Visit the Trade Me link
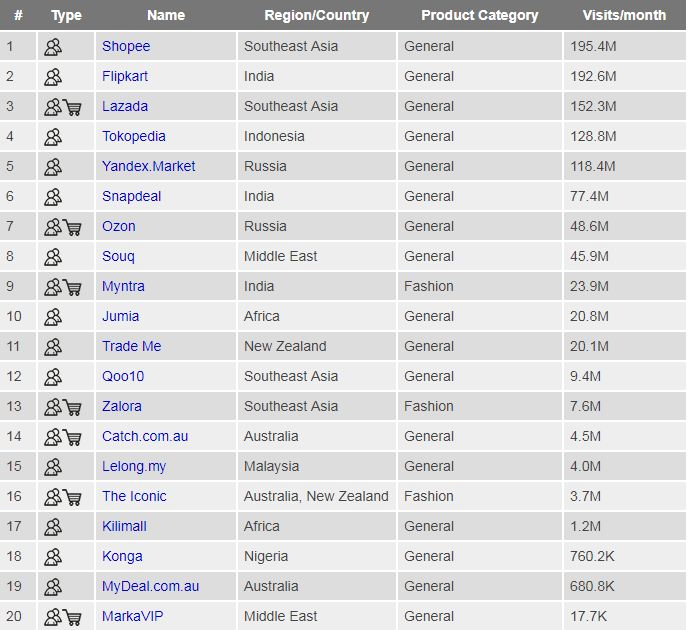The height and width of the screenshot is (630, 688). click(x=131, y=346)
